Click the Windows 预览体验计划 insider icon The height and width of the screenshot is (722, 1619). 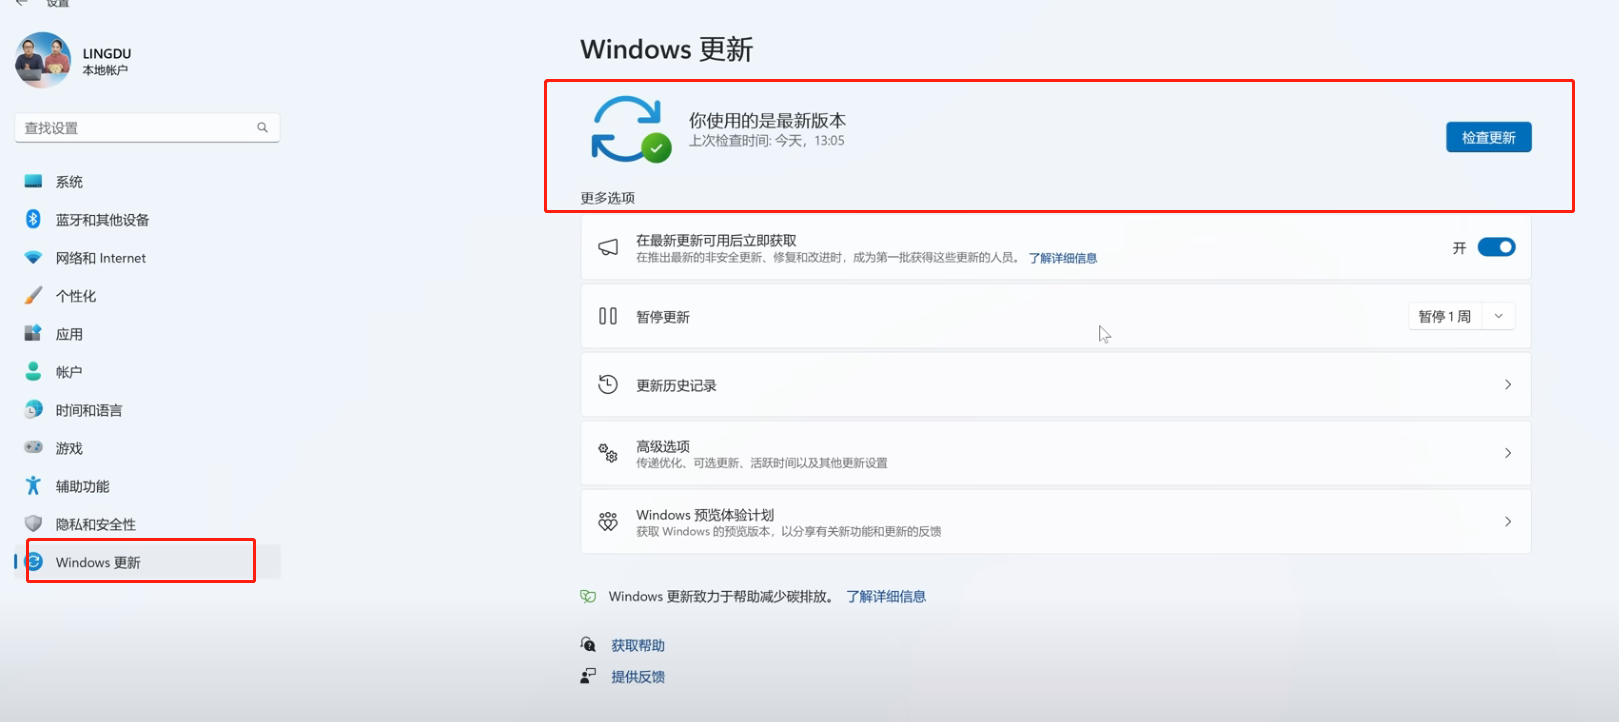(x=608, y=521)
